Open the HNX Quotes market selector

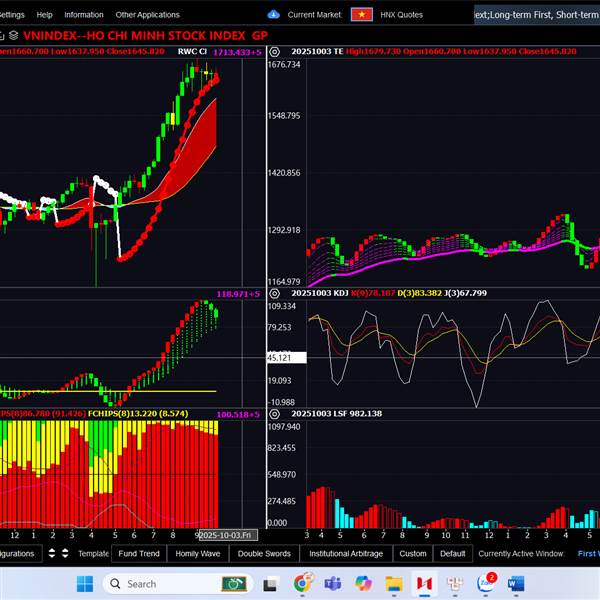(x=400, y=15)
